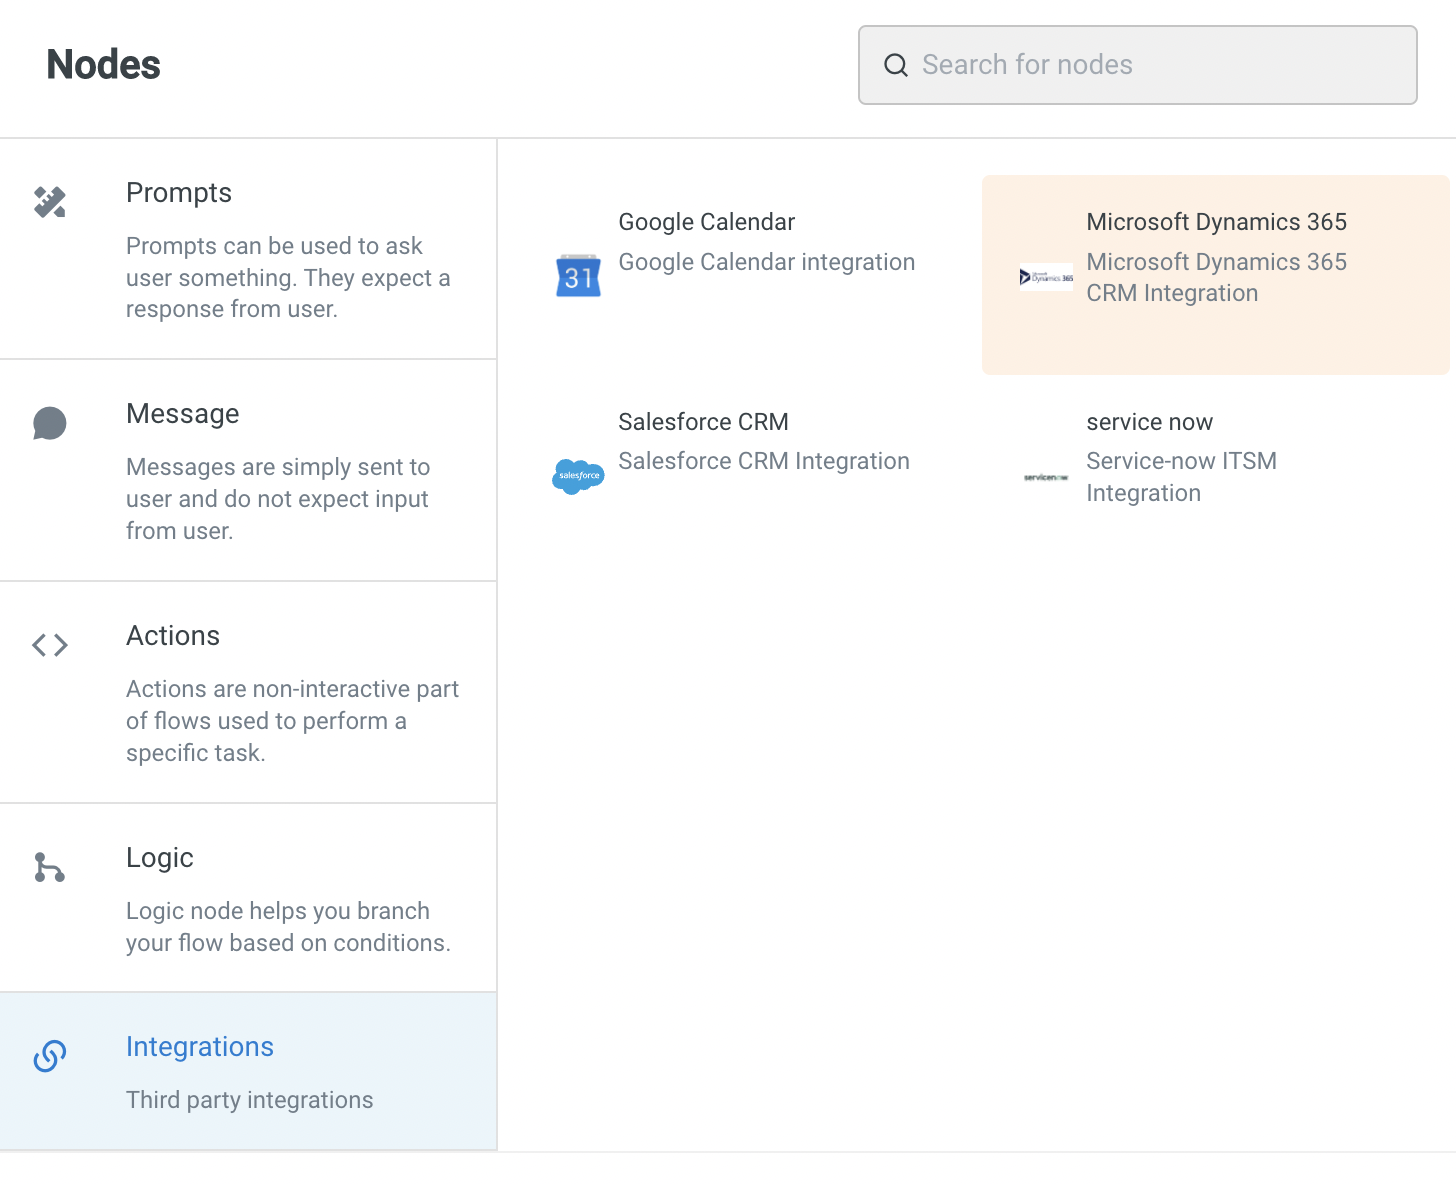Click the Integrations link icon
Image resolution: width=1456 pixels, height=1184 pixels.
pos(50,1056)
